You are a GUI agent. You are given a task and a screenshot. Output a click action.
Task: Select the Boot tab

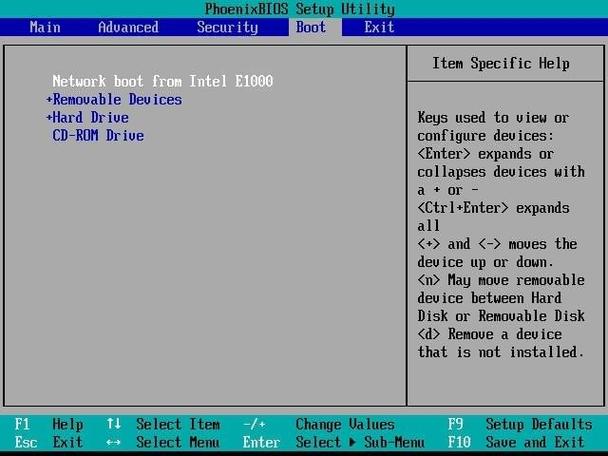(x=311, y=27)
